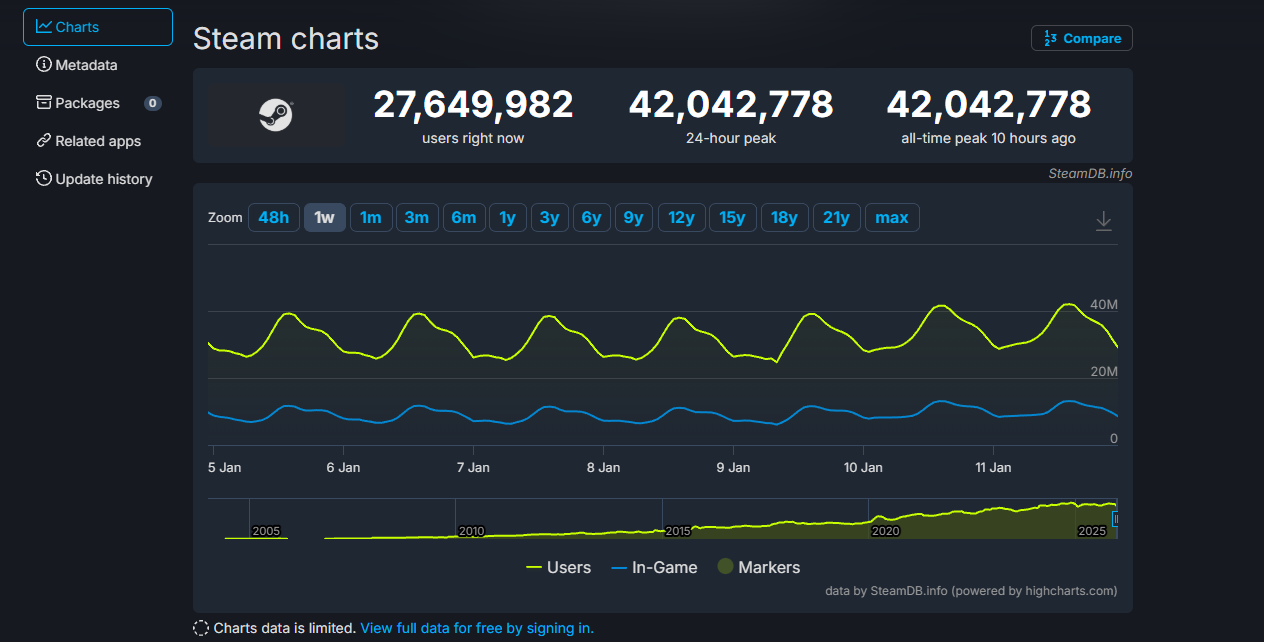The height and width of the screenshot is (642, 1264).
Task: Toggle the Users series in legend
Action: (x=558, y=567)
